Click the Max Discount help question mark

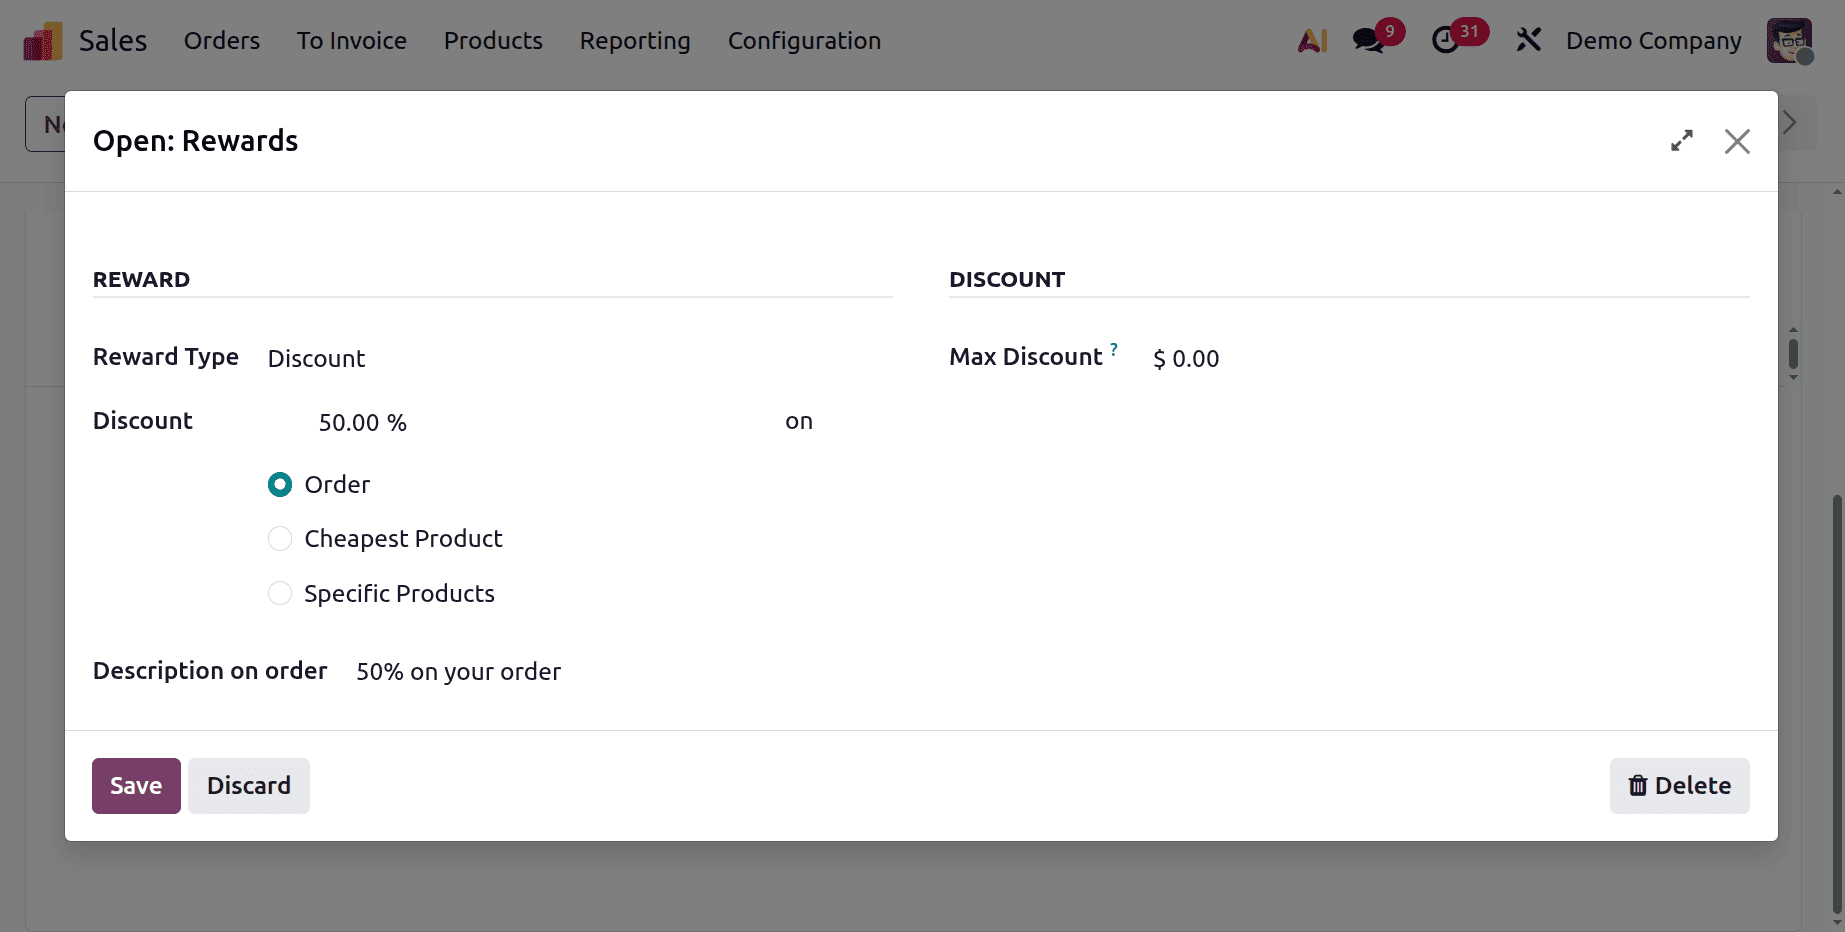[x=1115, y=349]
